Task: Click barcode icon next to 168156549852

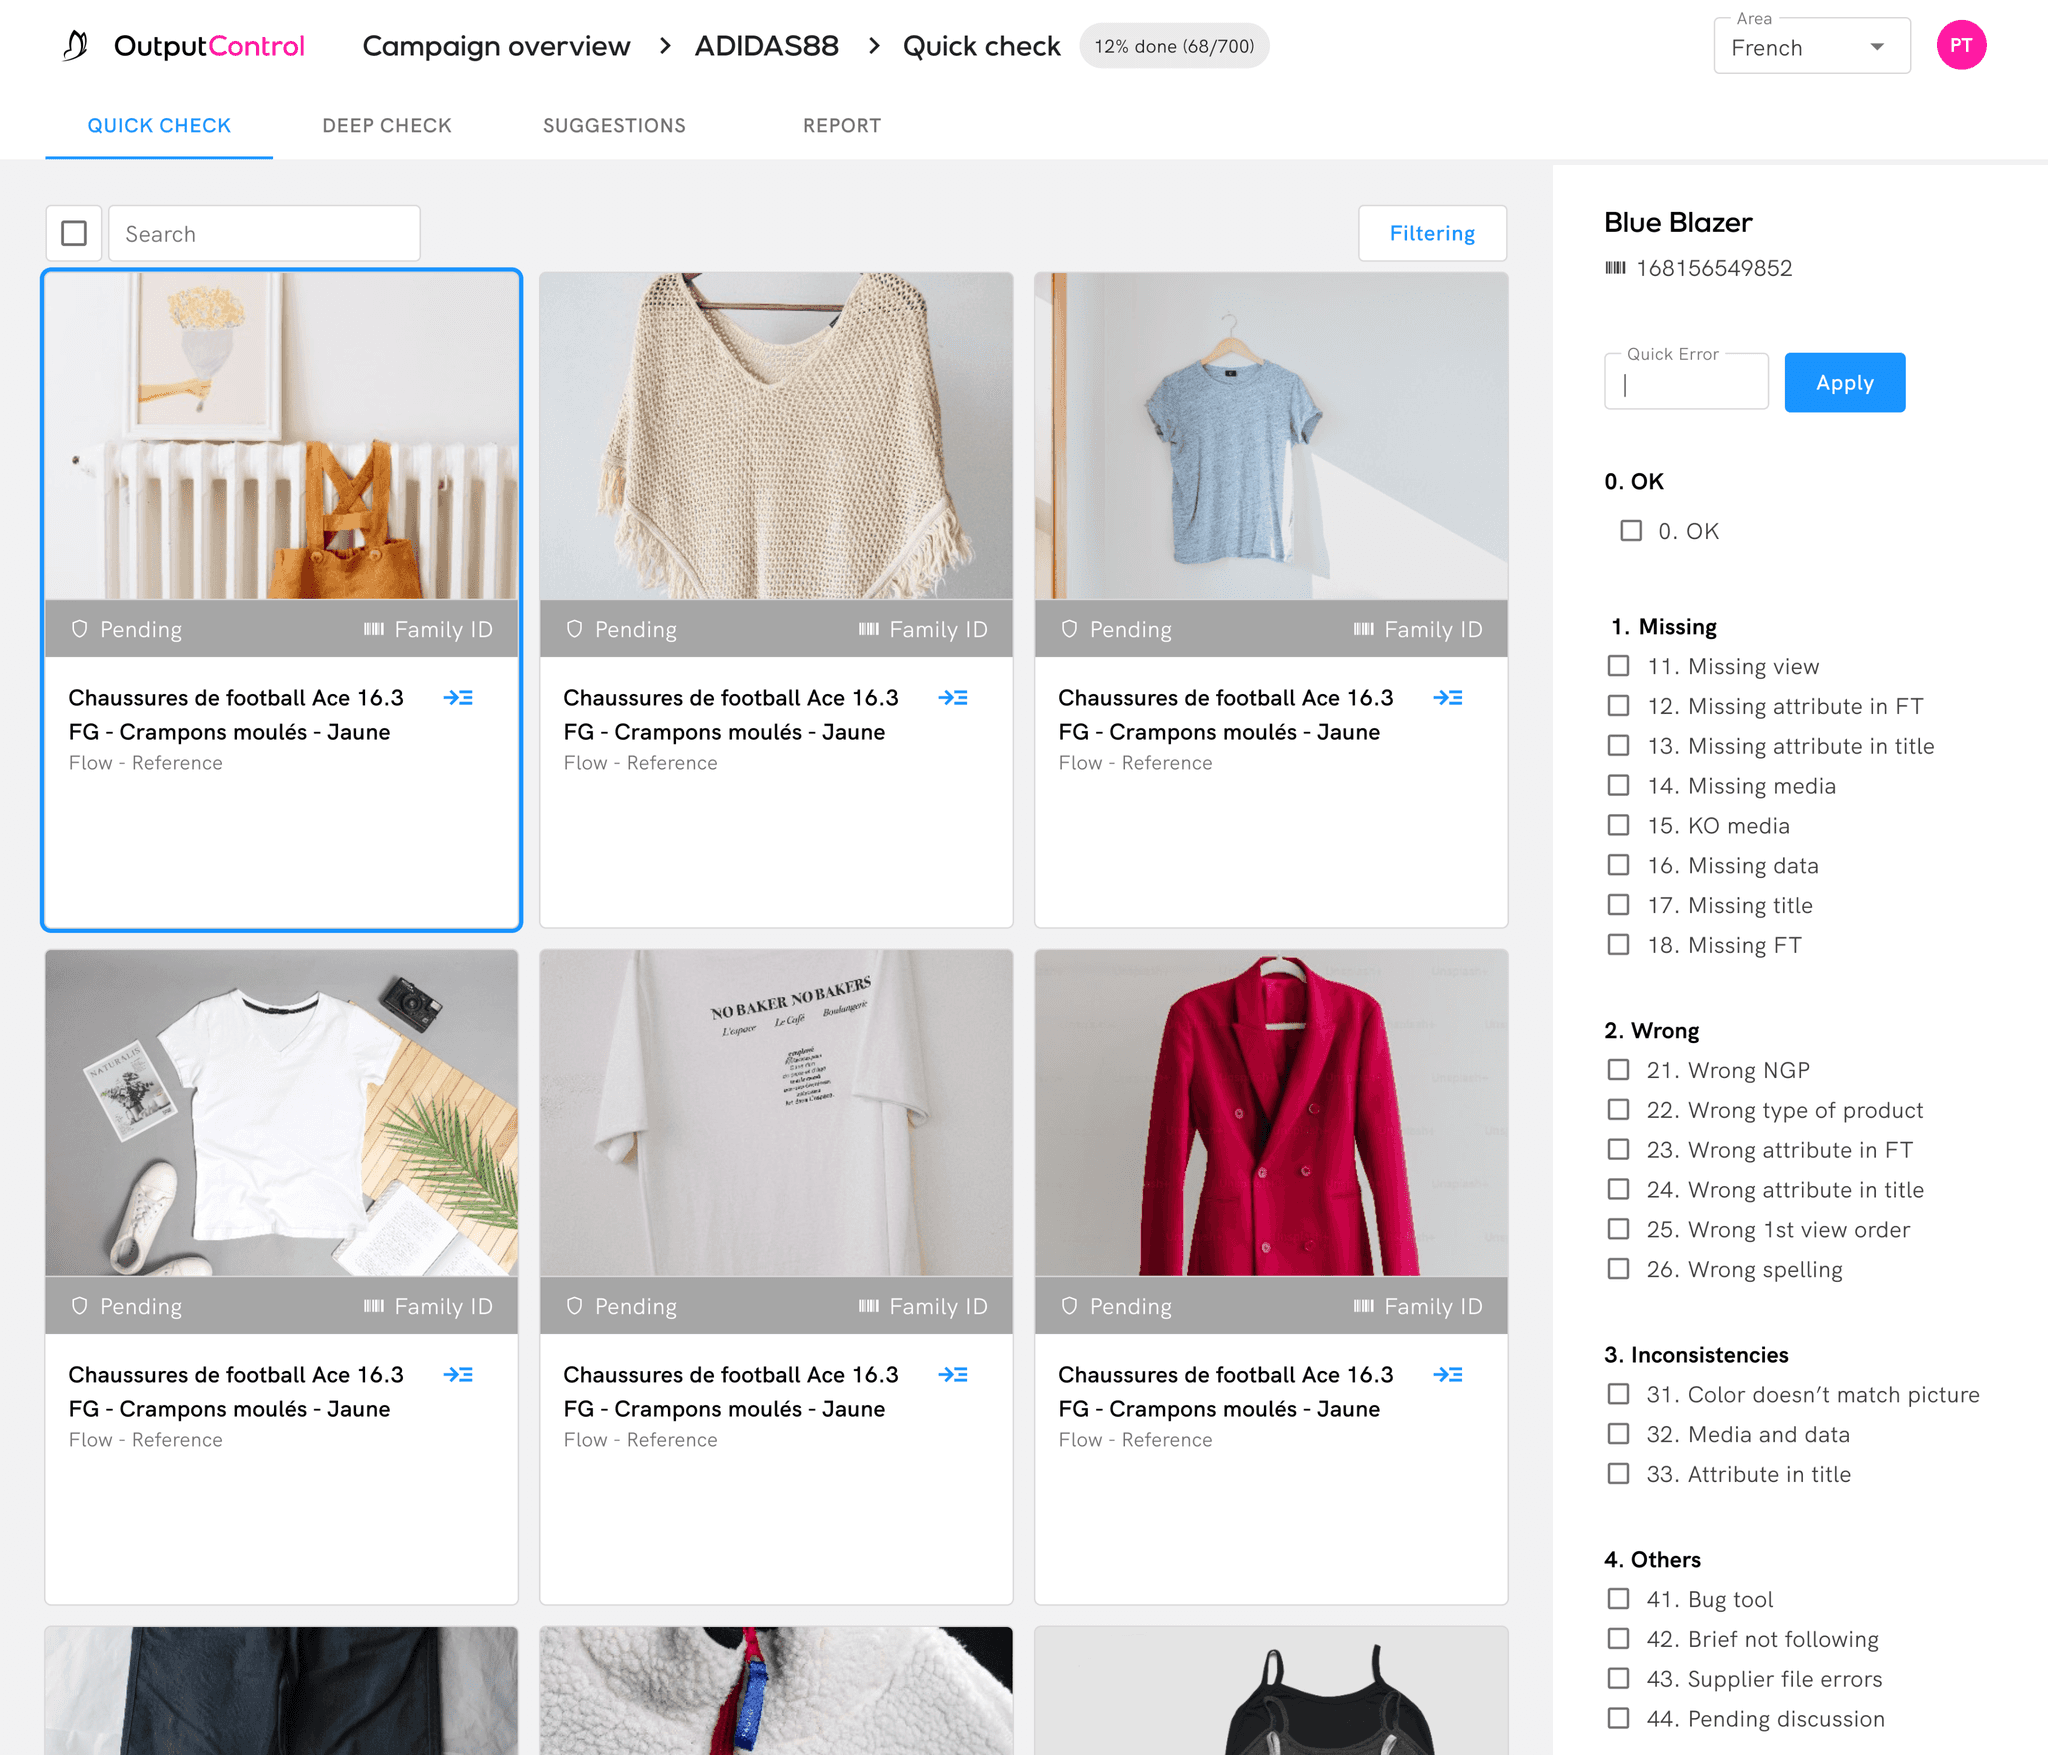Action: click(x=1615, y=268)
